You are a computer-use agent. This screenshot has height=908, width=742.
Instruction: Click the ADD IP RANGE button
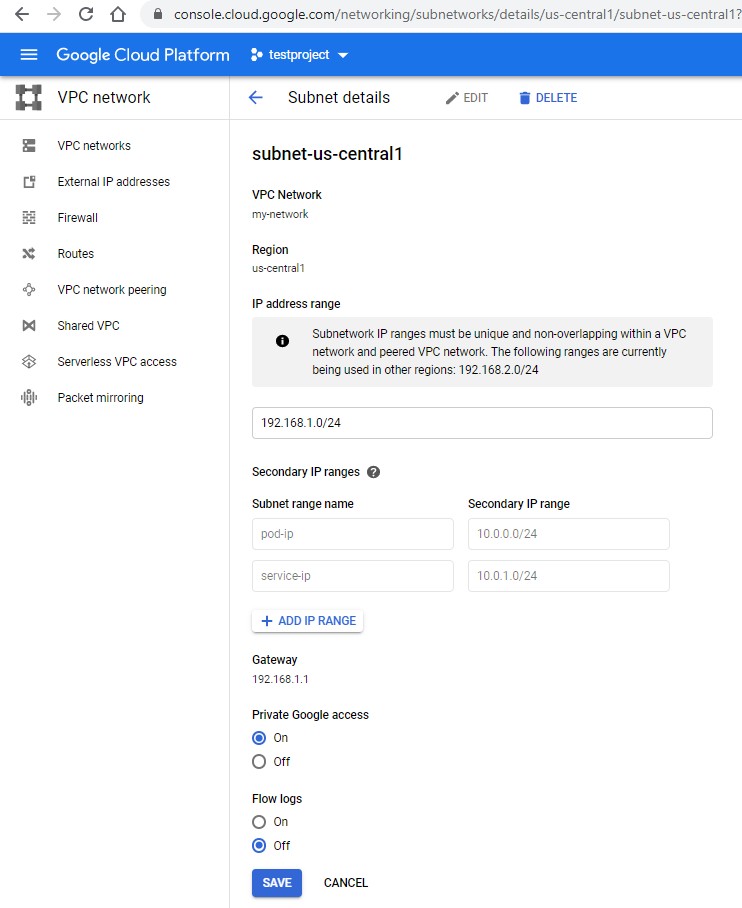[308, 621]
